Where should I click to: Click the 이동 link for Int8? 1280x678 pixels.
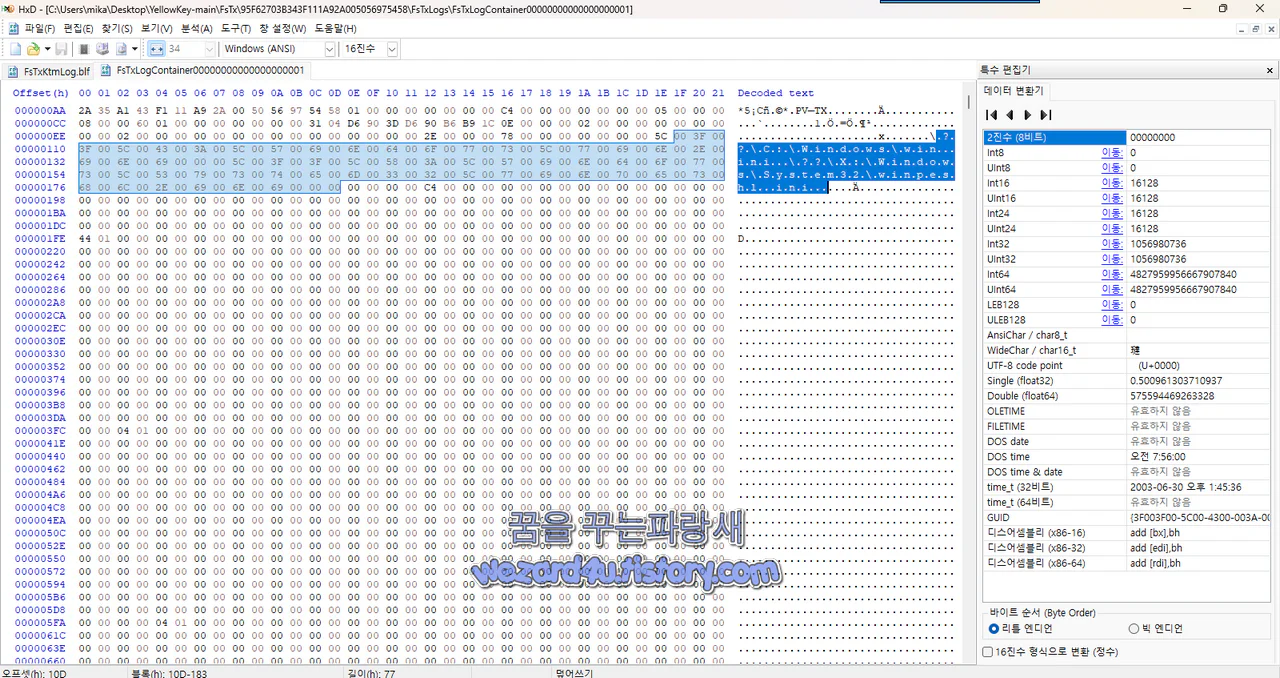click(1111, 153)
